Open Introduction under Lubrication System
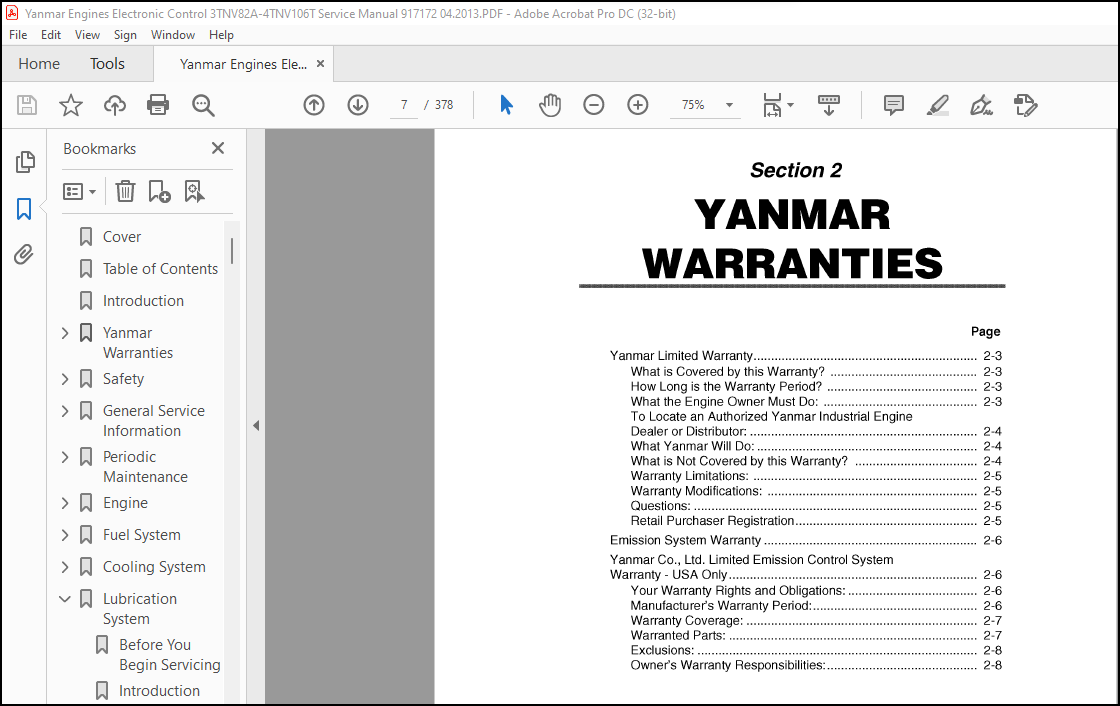This screenshot has height=706, width=1120. 159,691
